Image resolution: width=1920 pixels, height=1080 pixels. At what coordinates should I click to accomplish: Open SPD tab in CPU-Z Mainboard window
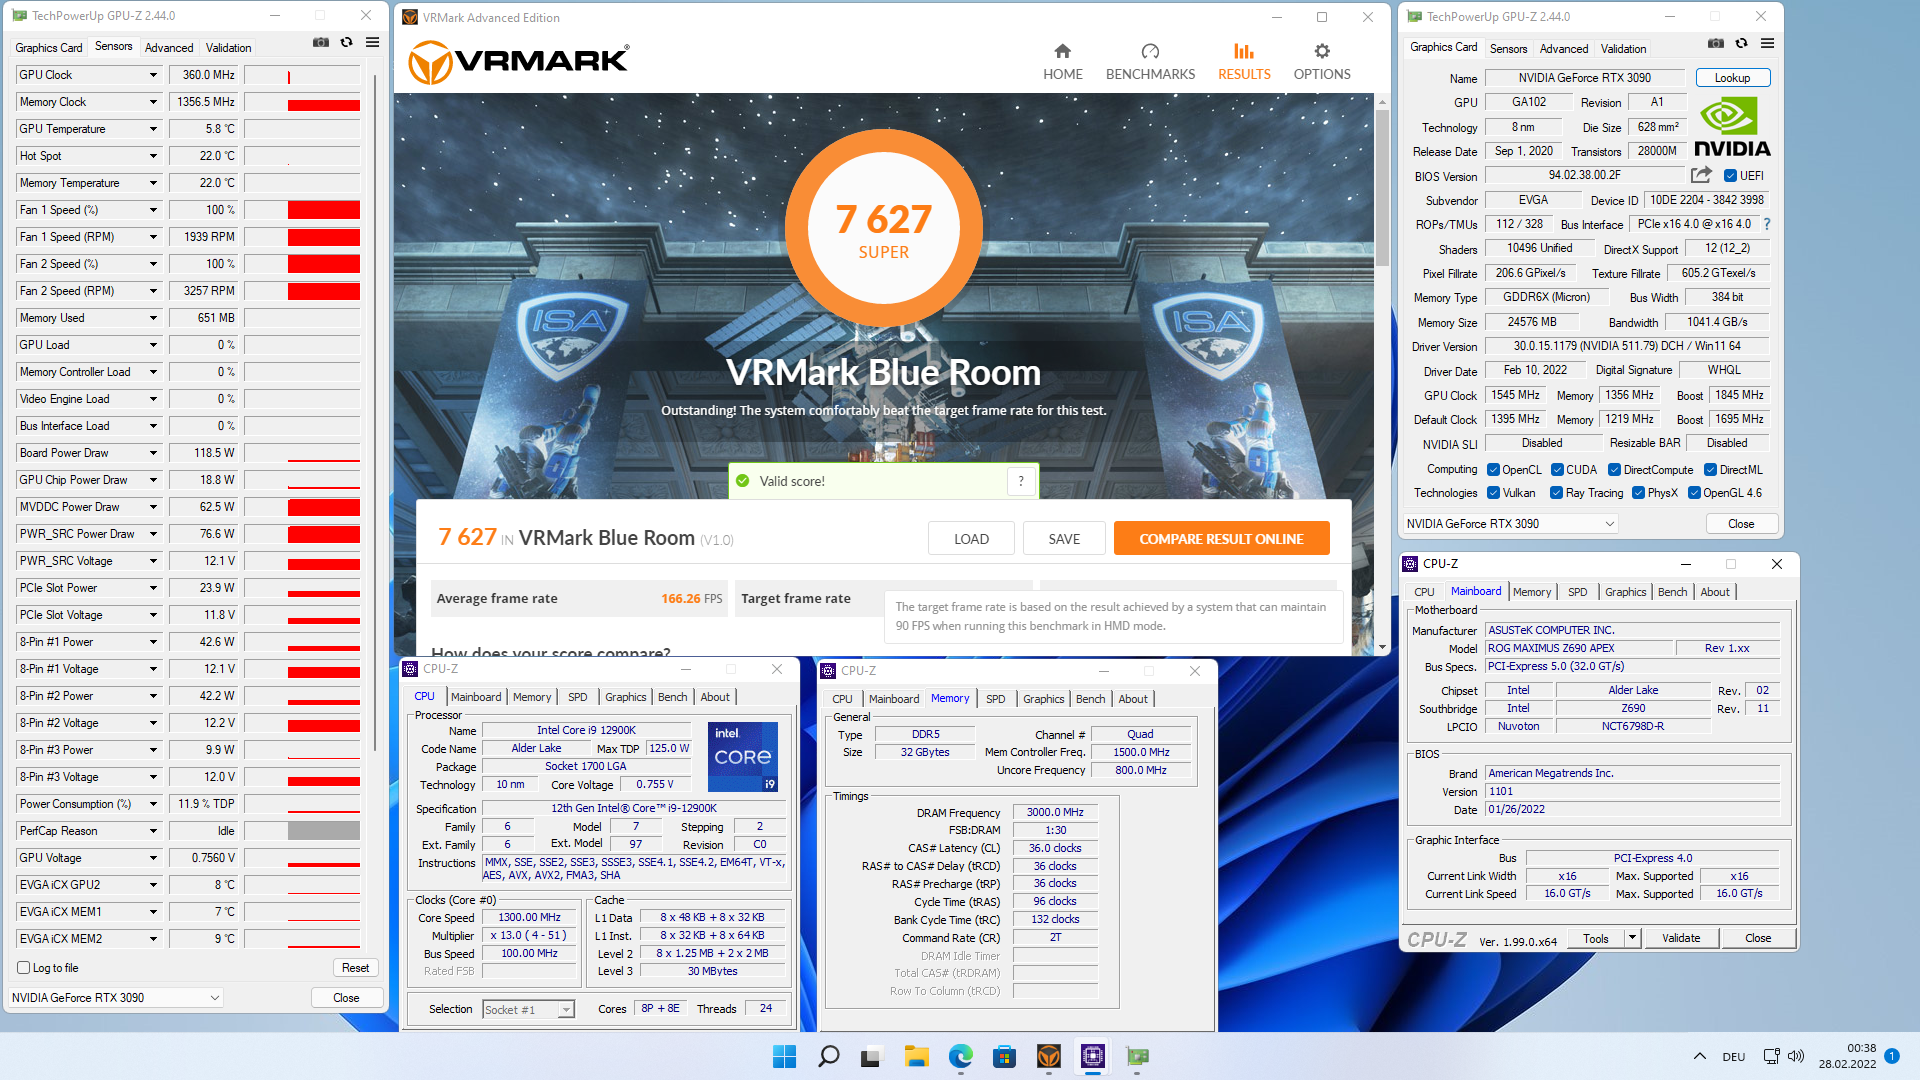point(1577,592)
